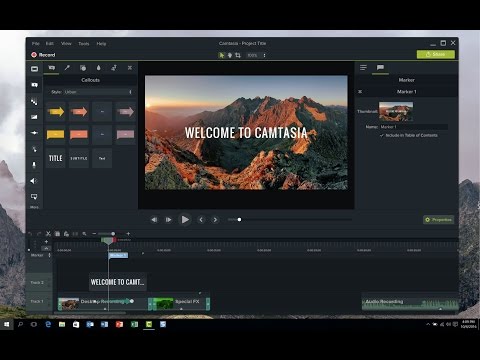
Task: Step forward one frame
Action: pos(168,220)
